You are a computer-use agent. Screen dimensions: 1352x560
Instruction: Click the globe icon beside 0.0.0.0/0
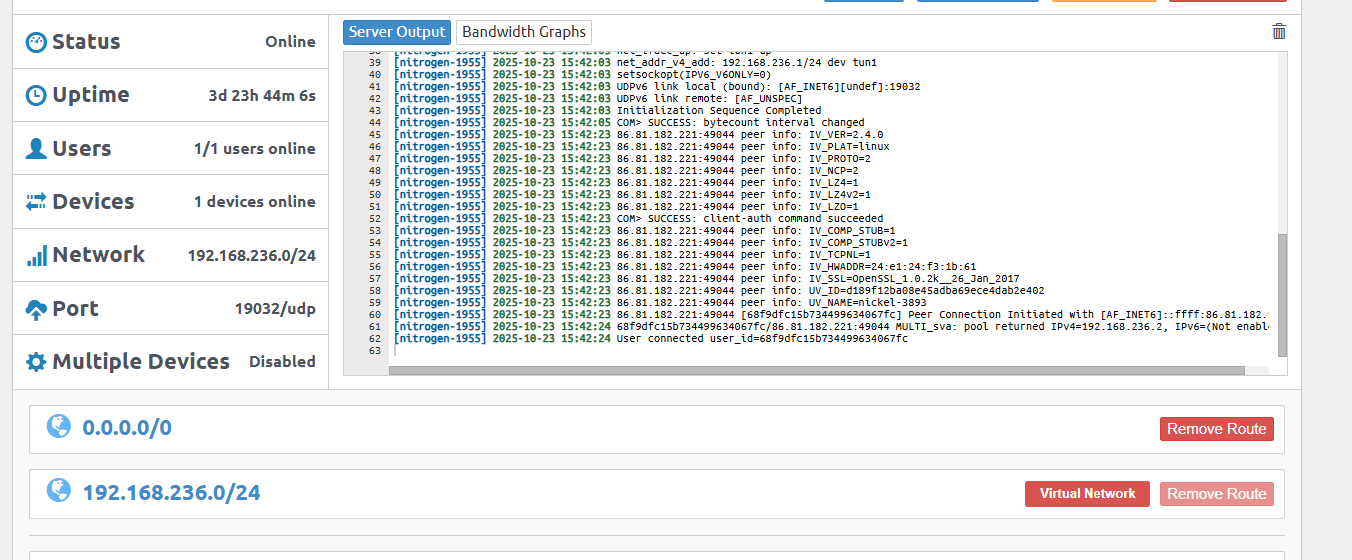[59, 427]
